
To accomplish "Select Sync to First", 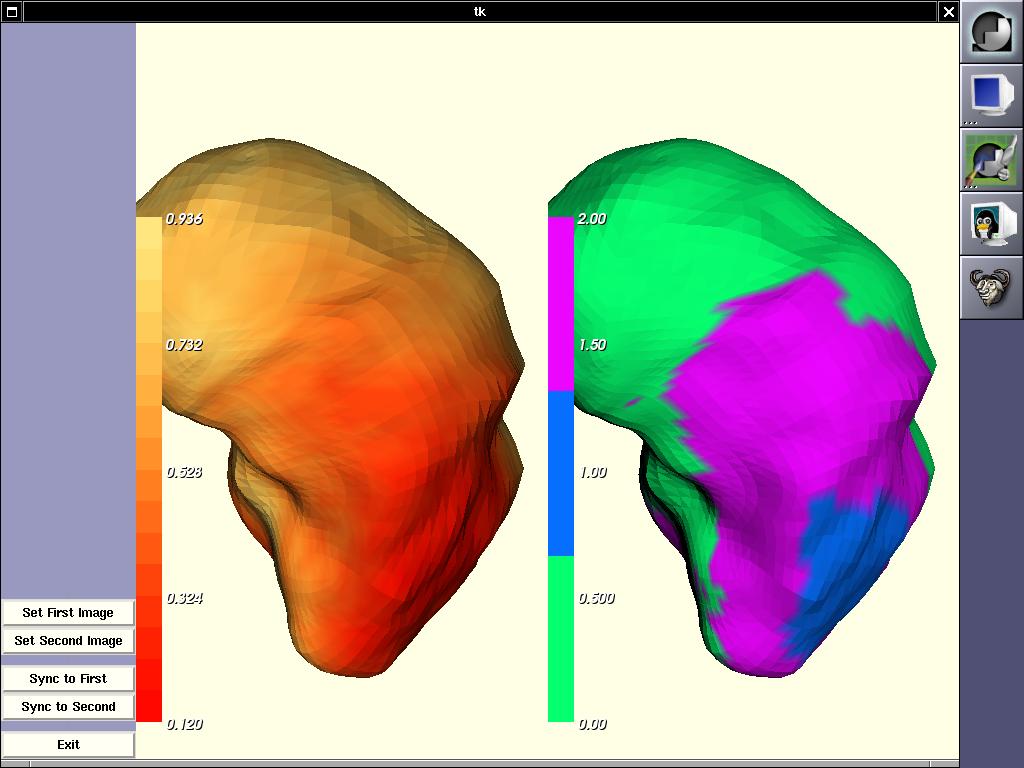I will pyautogui.click(x=68, y=679).
